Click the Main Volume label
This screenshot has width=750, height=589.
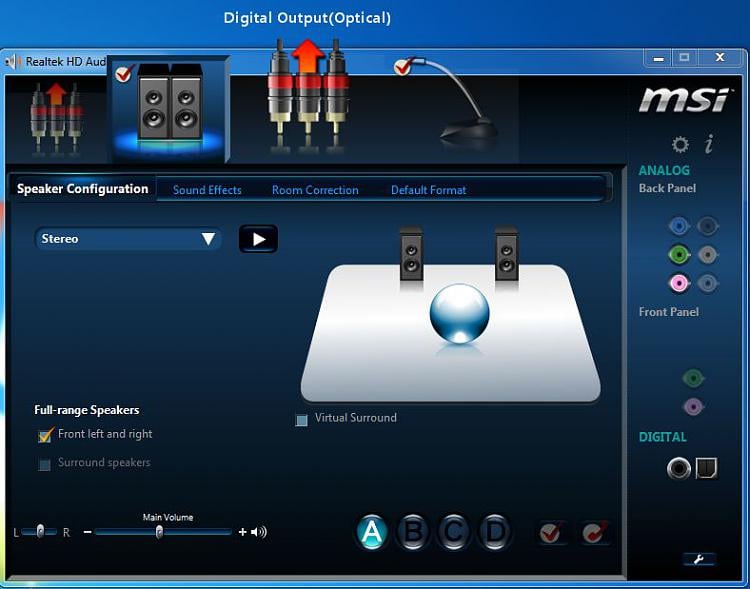[x=168, y=517]
